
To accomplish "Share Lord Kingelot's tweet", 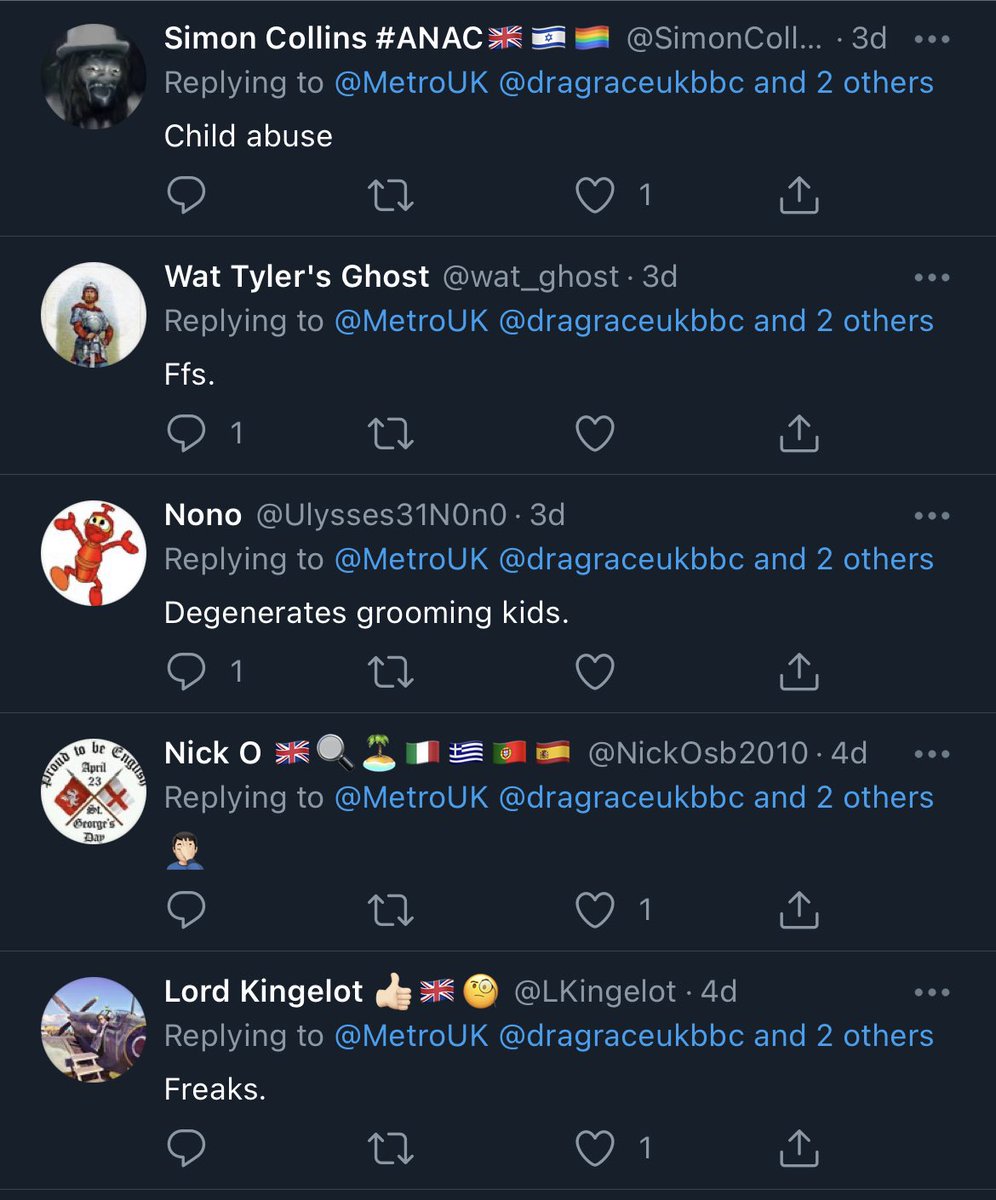I will tap(799, 1148).
